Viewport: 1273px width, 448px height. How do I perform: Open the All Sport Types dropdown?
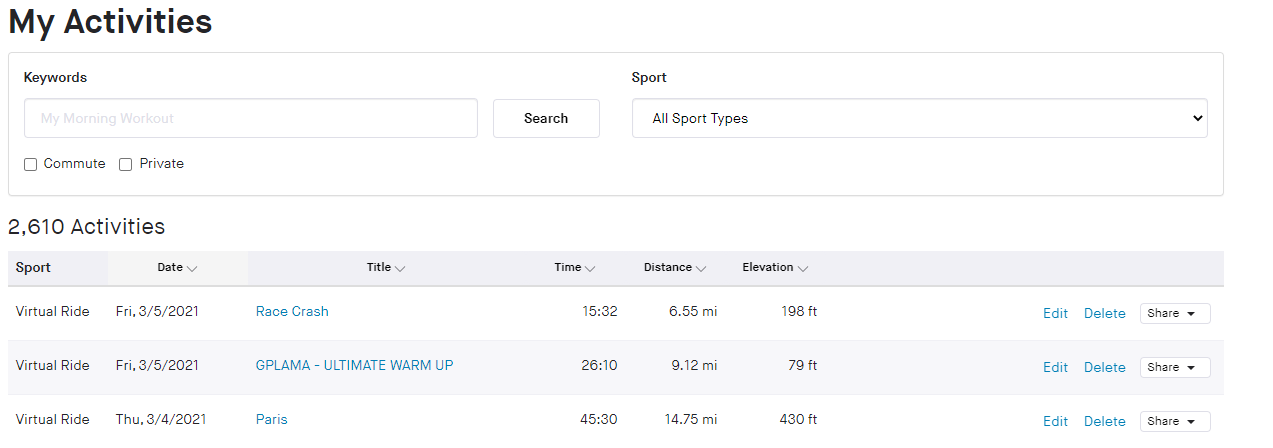(919, 118)
